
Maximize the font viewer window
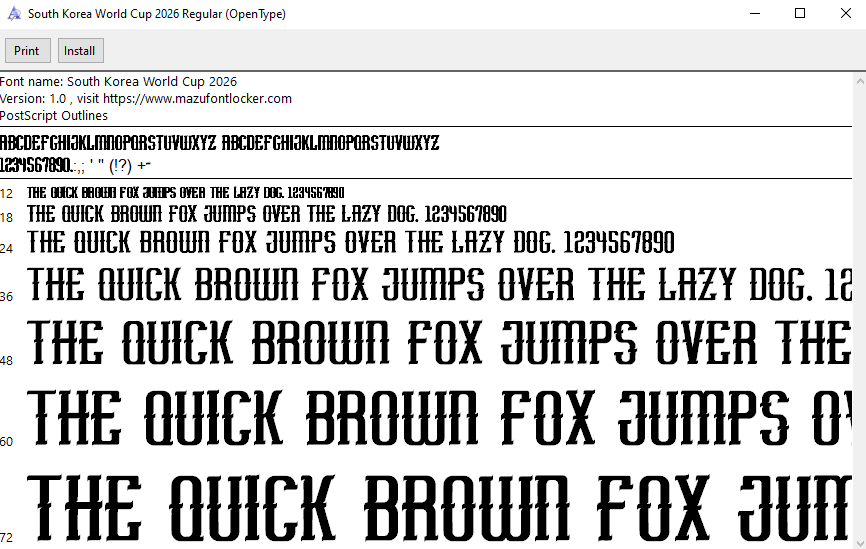[x=800, y=14]
